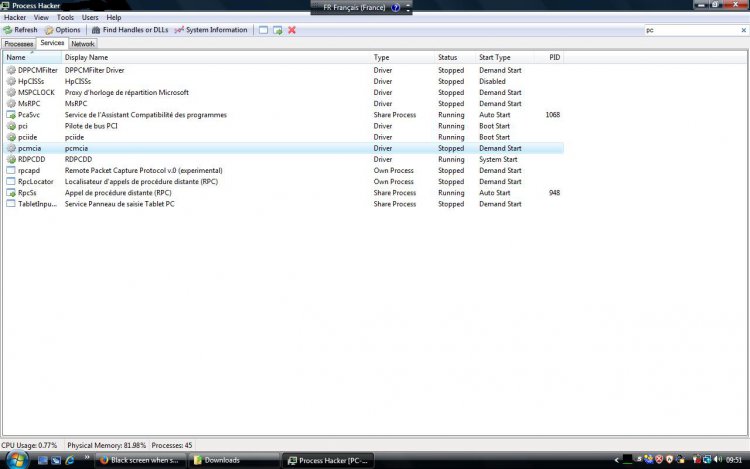The height and width of the screenshot is (469, 750).
Task: Click the language bar help icon
Action: (x=396, y=8)
